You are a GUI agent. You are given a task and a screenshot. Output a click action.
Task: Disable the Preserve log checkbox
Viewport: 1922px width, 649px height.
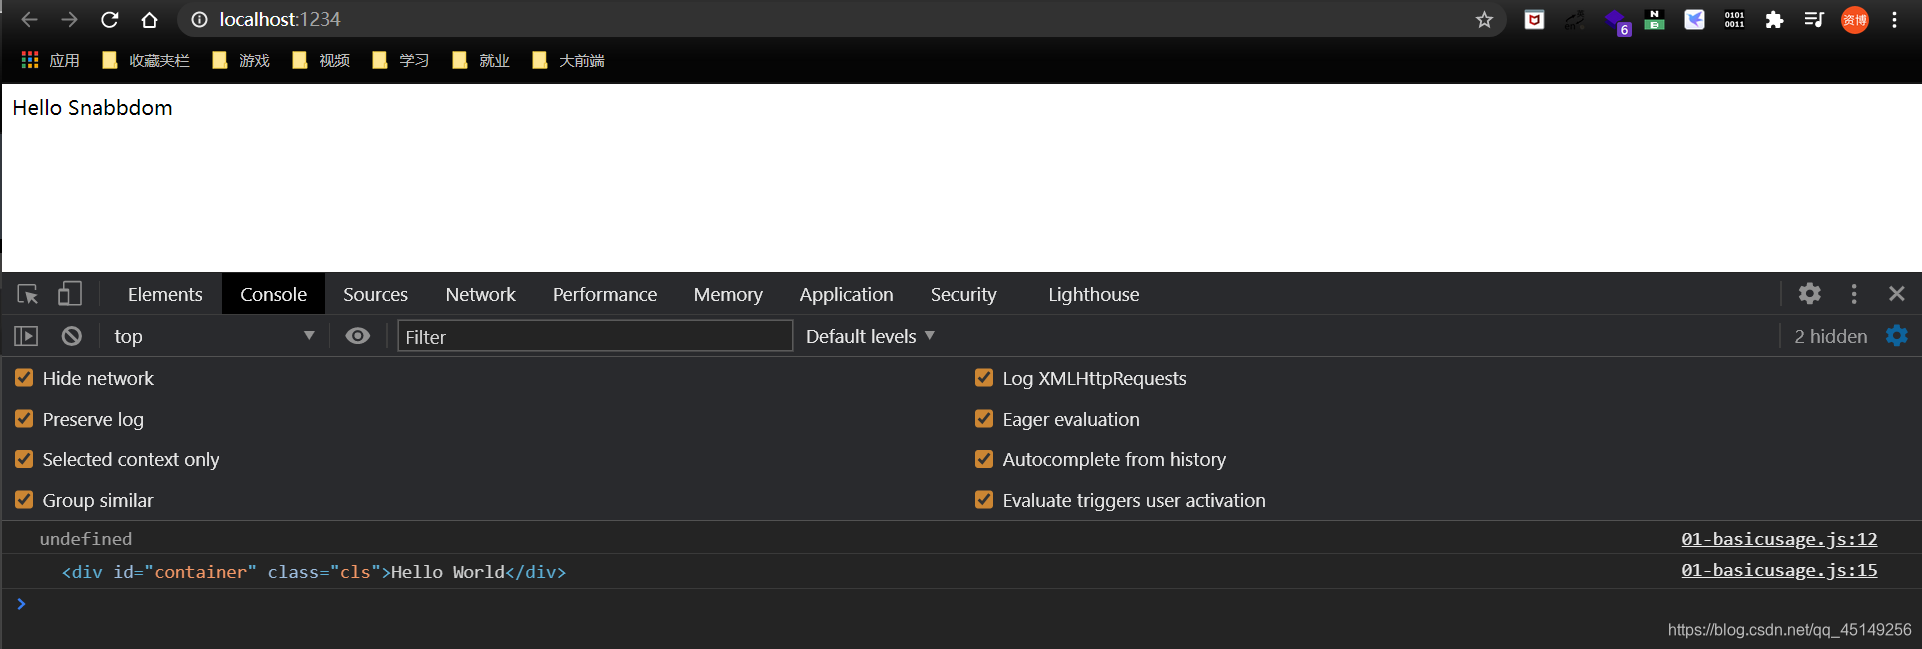pos(24,419)
